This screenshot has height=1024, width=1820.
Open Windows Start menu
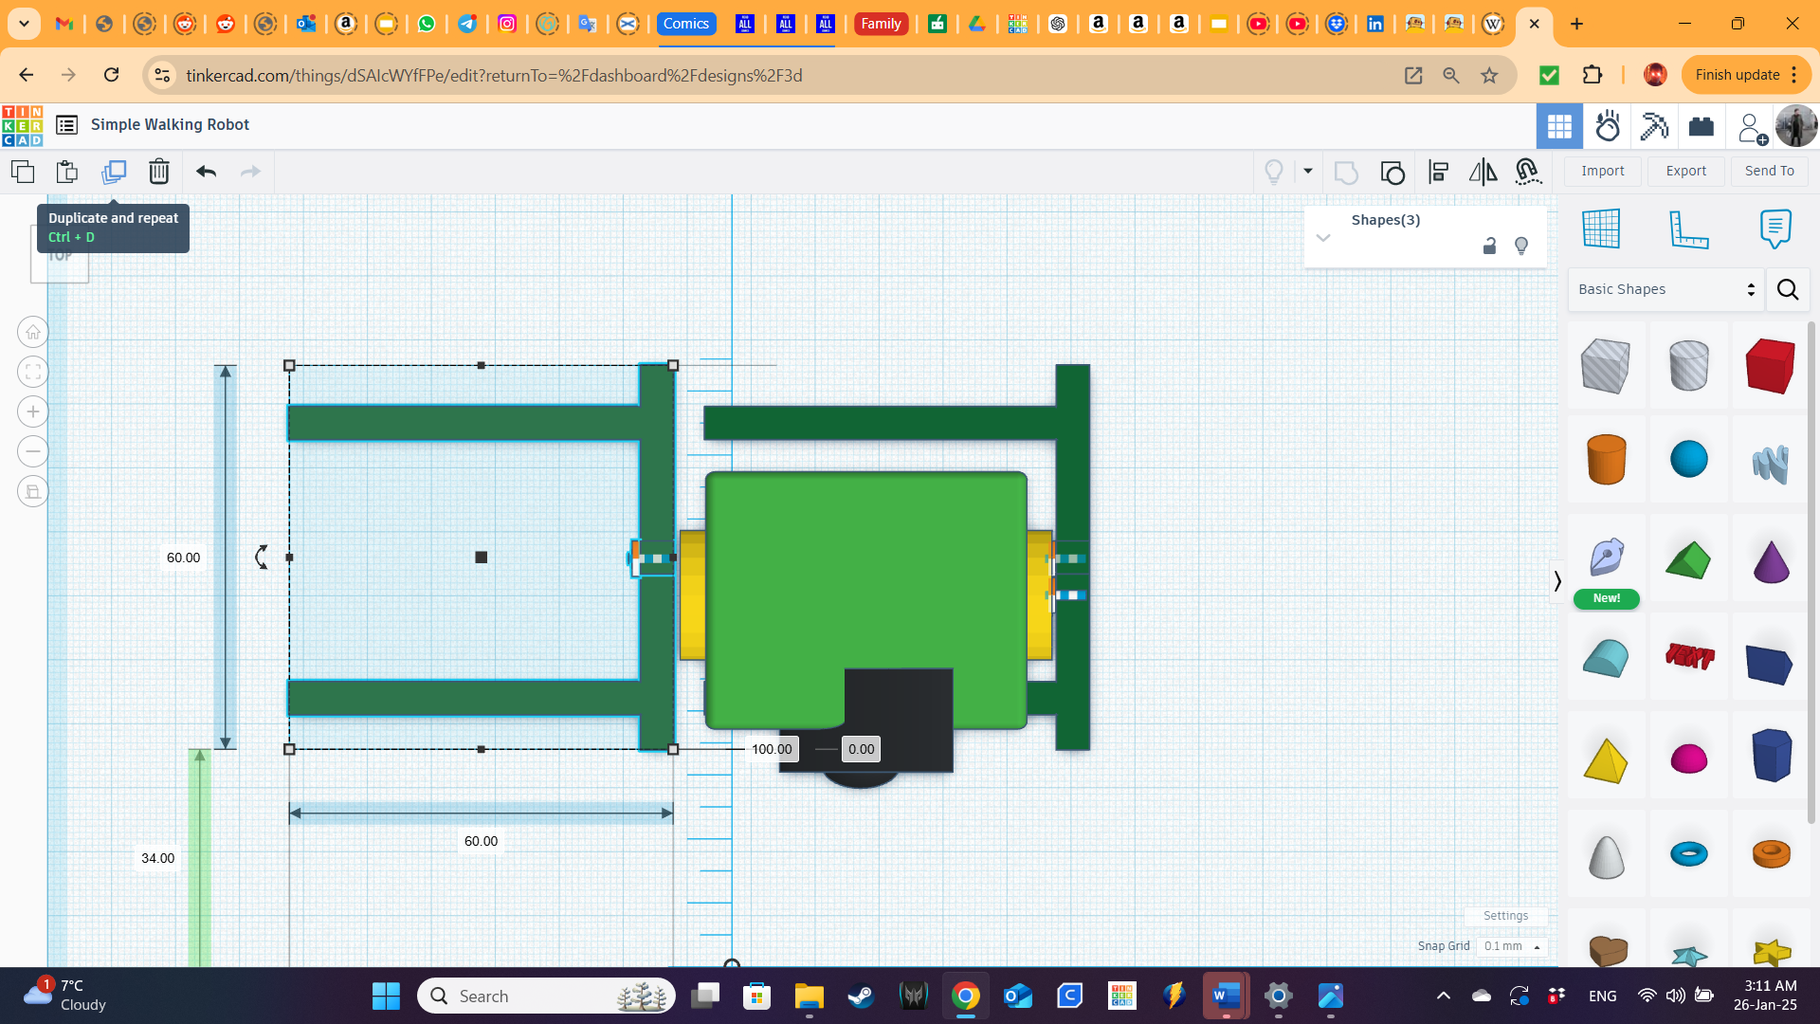coord(386,996)
